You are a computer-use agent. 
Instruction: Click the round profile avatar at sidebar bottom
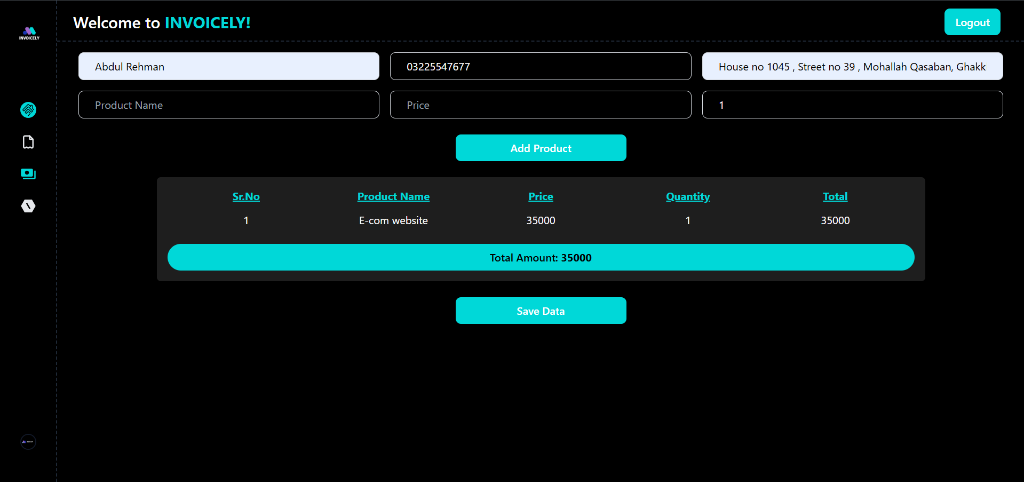(28, 442)
